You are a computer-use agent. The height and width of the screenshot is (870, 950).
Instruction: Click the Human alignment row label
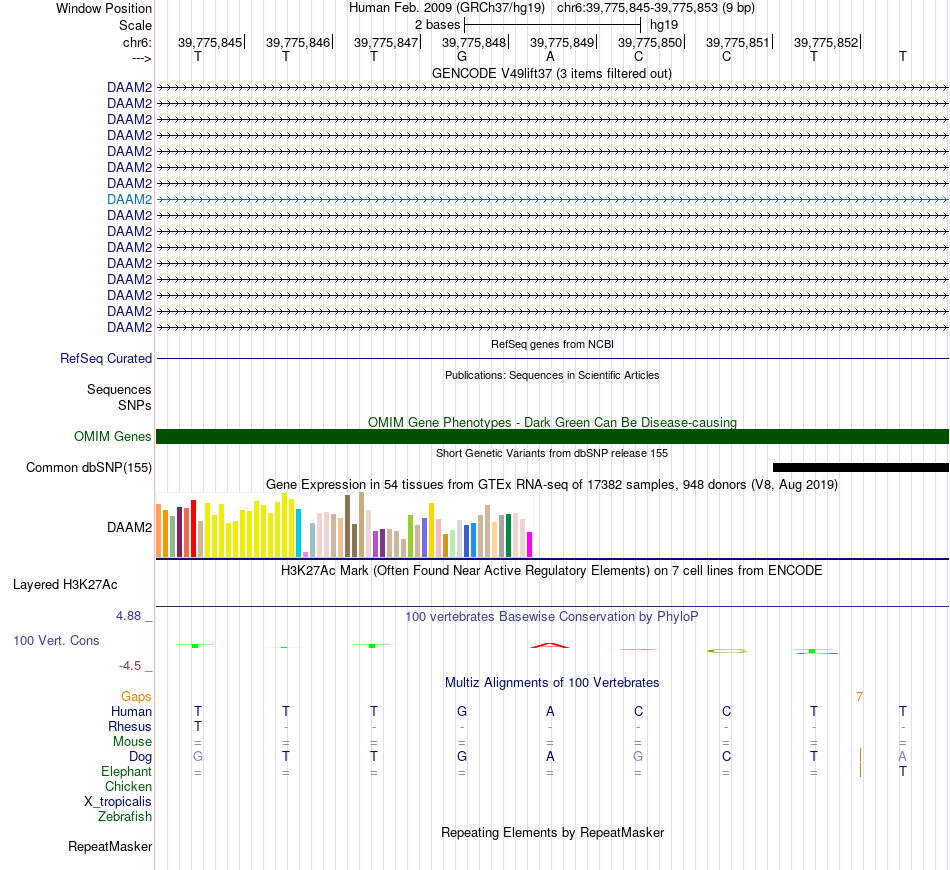pos(131,711)
